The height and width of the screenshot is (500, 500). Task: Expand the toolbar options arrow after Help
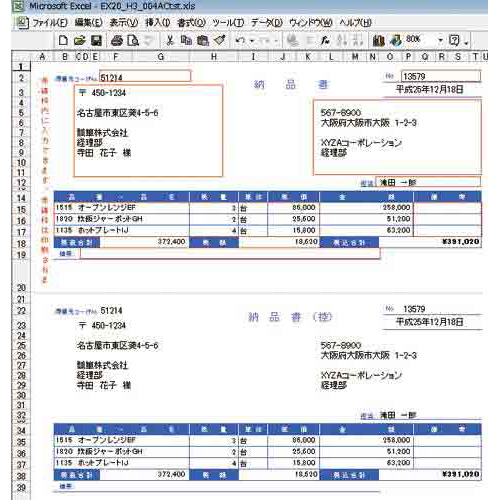pos(466,42)
